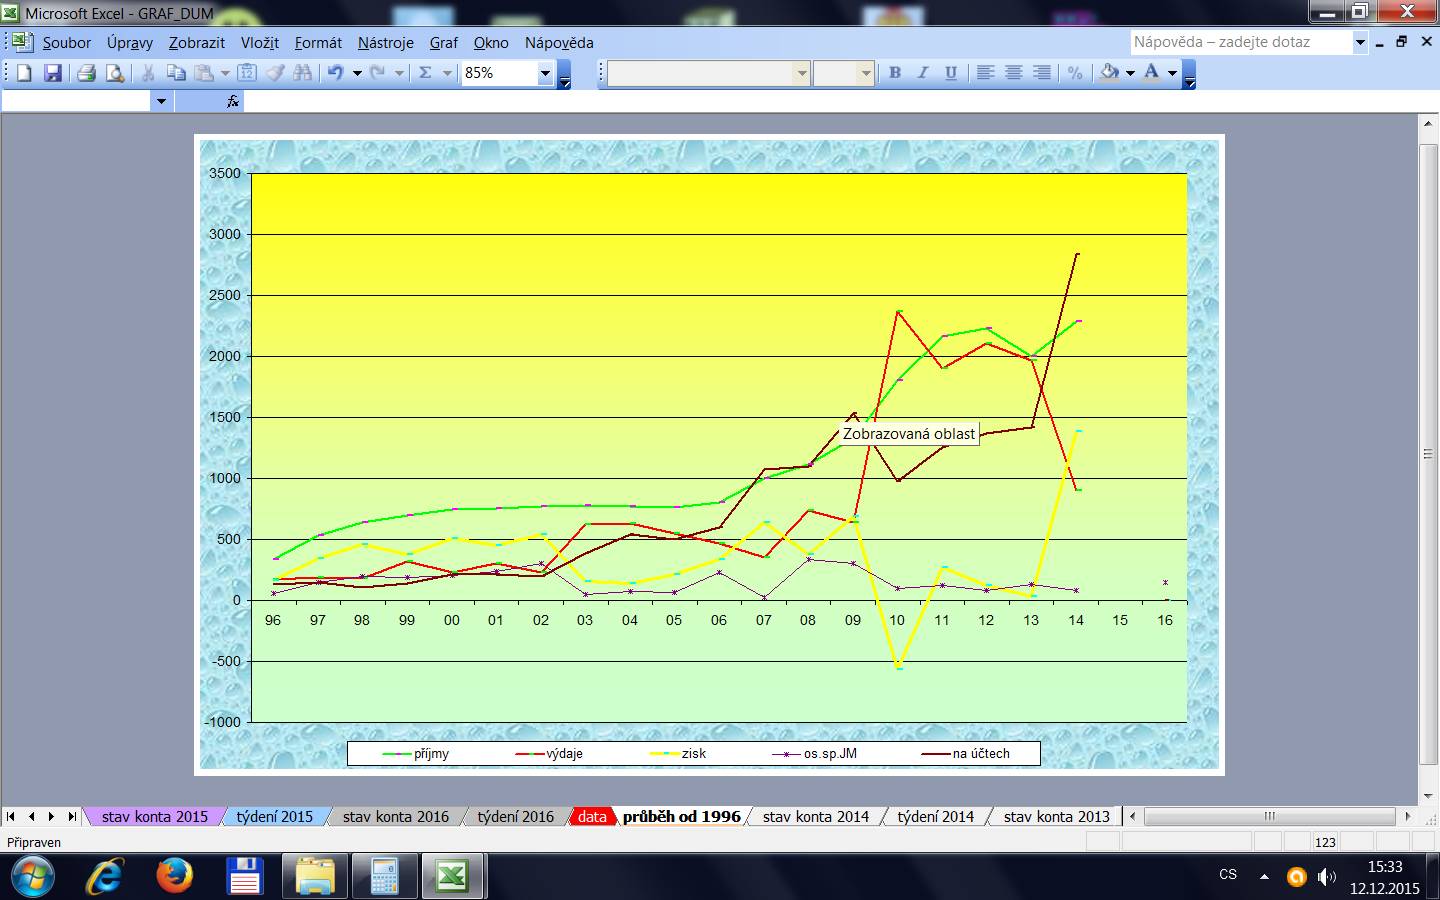The height and width of the screenshot is (900, 1440).
Task: Toggle Bold formatting
Action: tap(895, 73)
